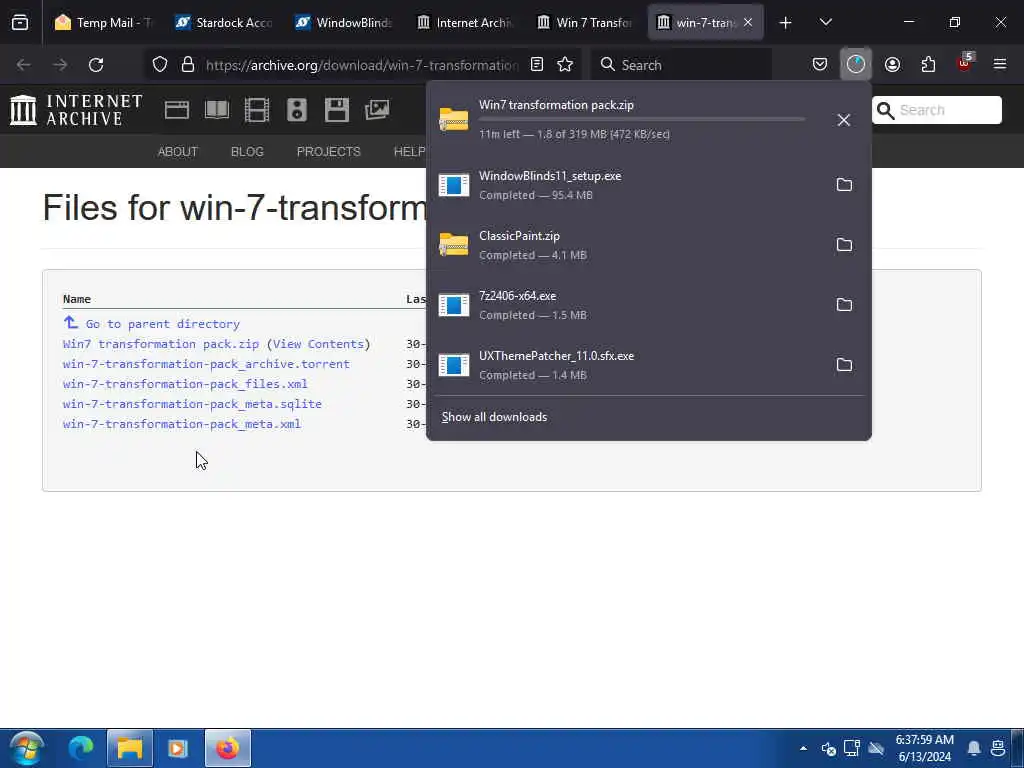Open win-7-transformation-pack_archive.torrent link
The height and width of the screenshot is (768, 1024).
pos(206,364)
